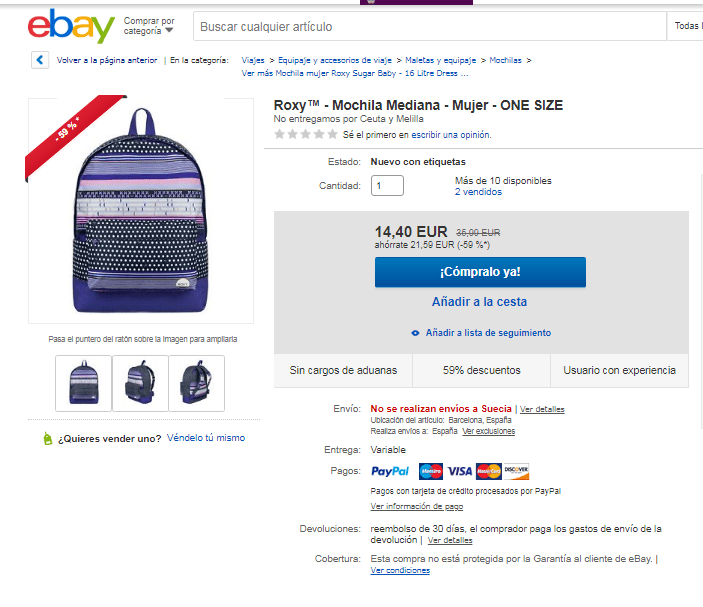Click the Mochilas breadcrumb link
703x607 pixels.
coord(505,60)
